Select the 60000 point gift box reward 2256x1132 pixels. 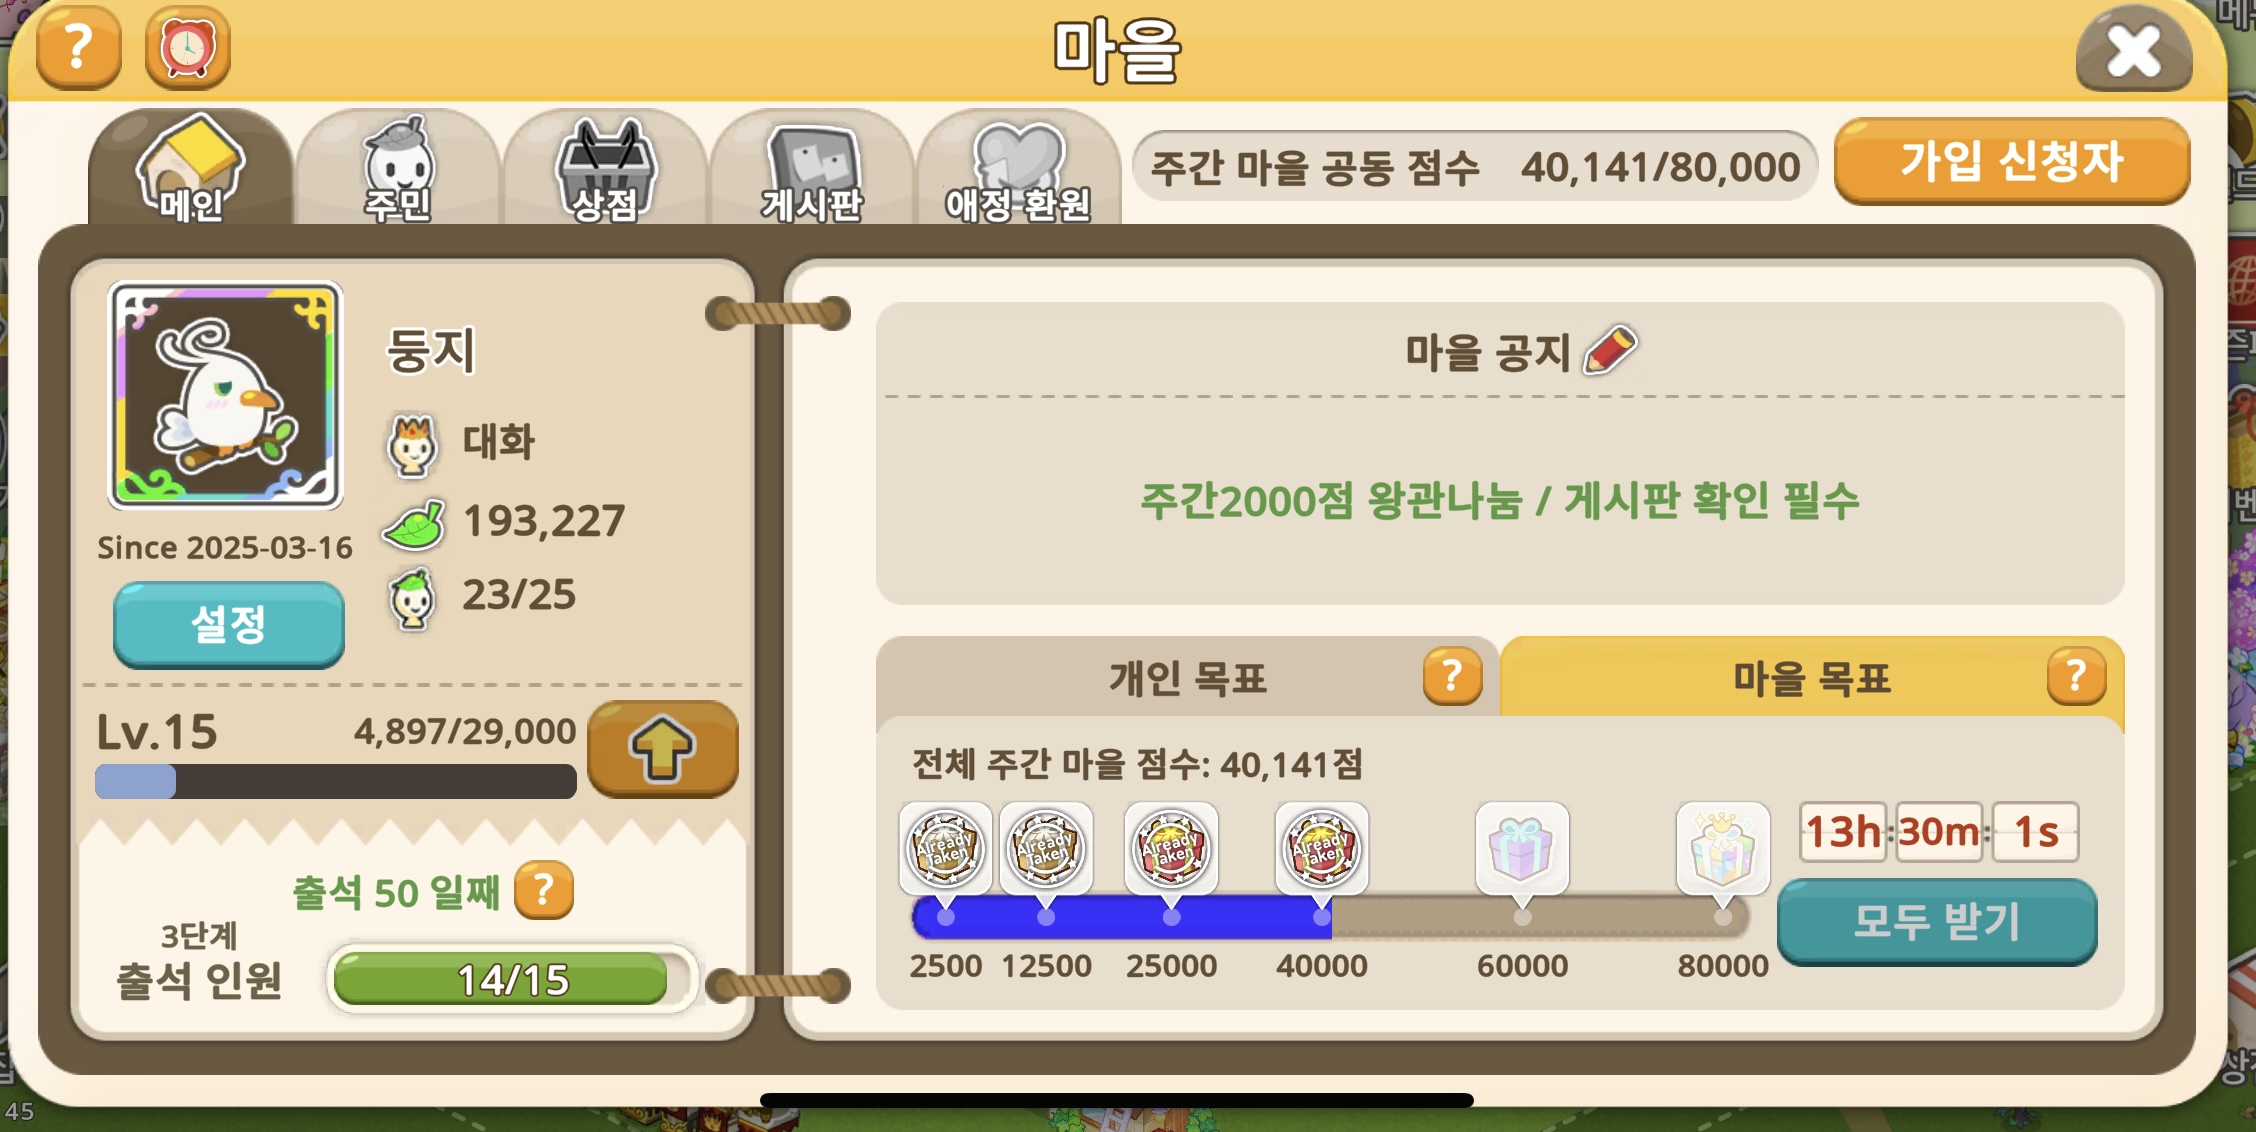(x=1521, y=848)
